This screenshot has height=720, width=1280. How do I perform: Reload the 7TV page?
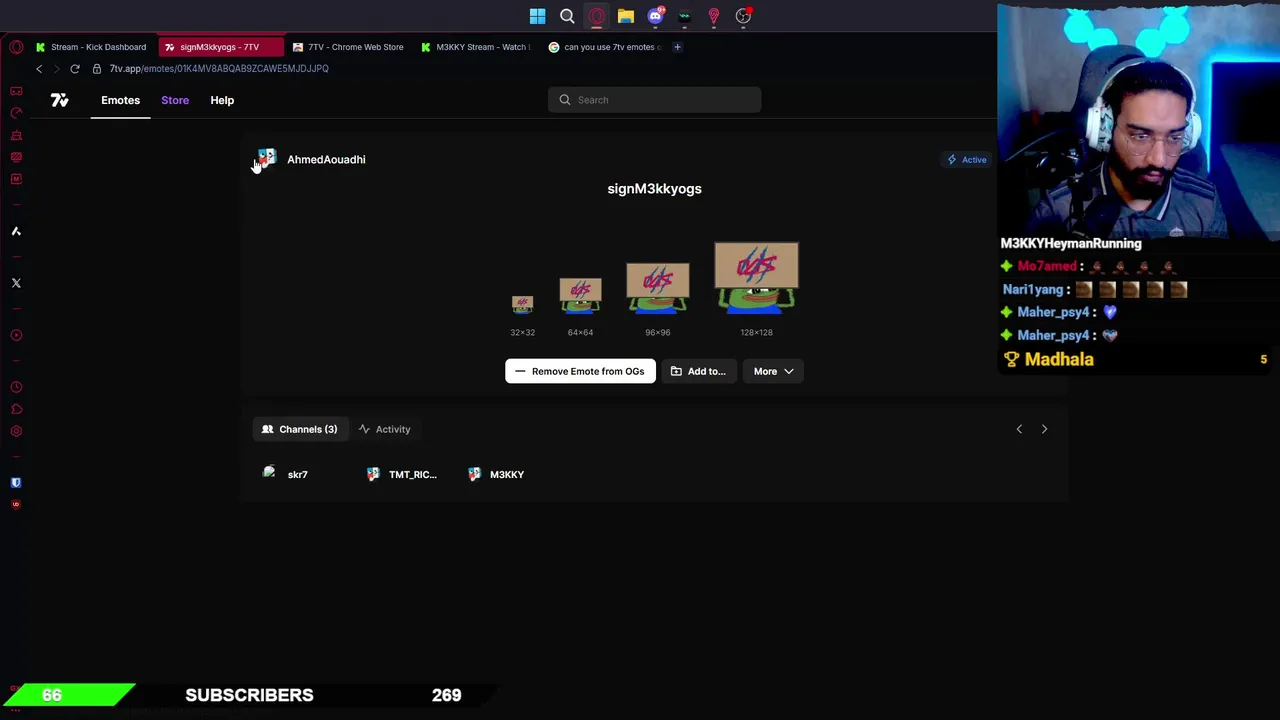tap(75, 69)
